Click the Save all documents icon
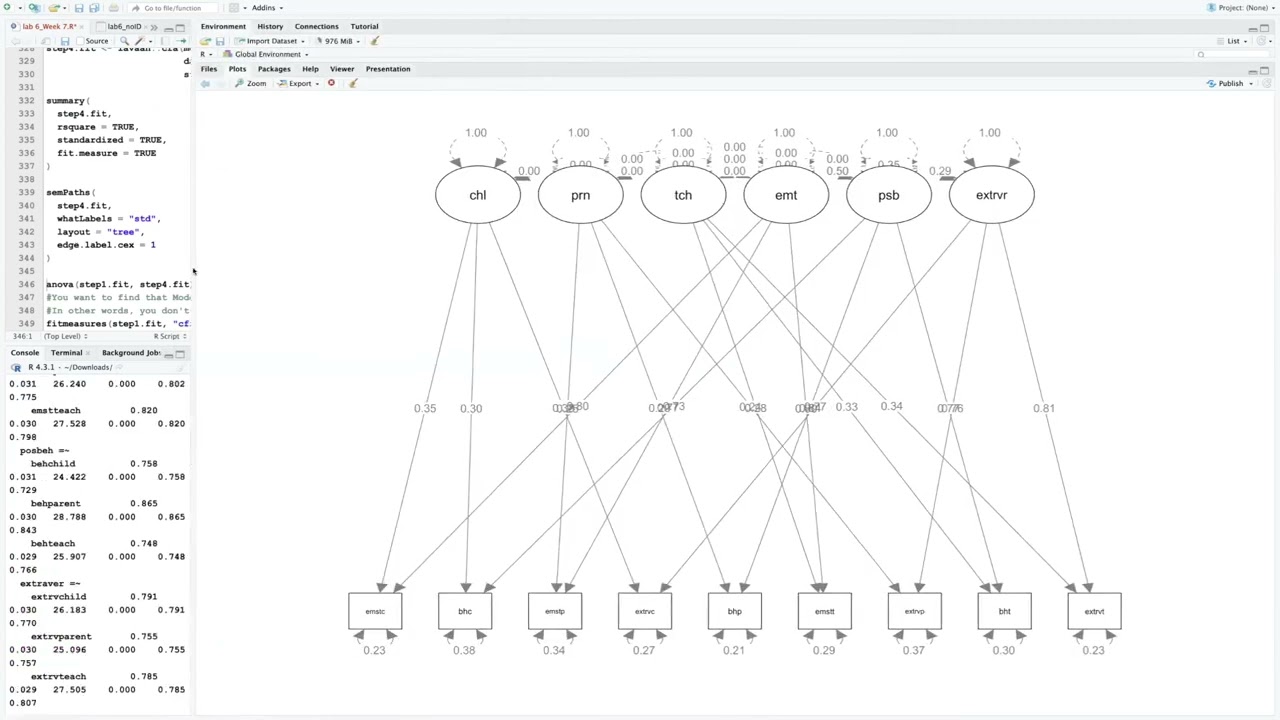This screenshot has height=720, width=1280. (94, 8)
